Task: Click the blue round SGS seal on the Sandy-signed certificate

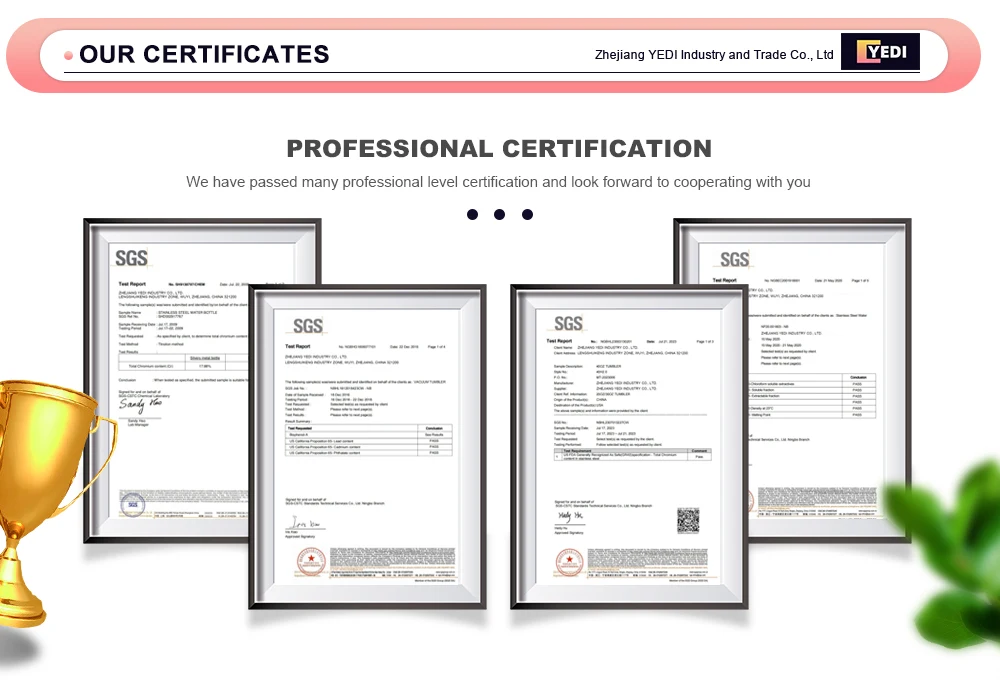Action: (x=133, y=504)
